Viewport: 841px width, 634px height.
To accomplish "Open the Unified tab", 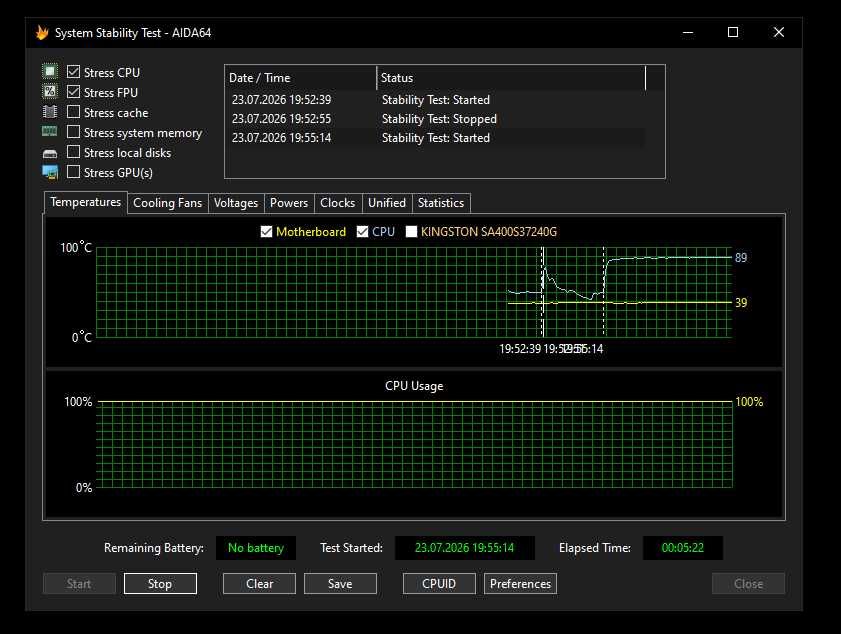I will 387,203.
